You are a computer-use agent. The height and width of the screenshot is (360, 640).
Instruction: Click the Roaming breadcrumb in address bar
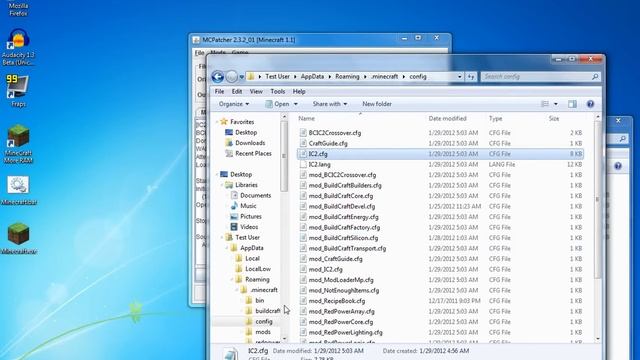(347, 77)
